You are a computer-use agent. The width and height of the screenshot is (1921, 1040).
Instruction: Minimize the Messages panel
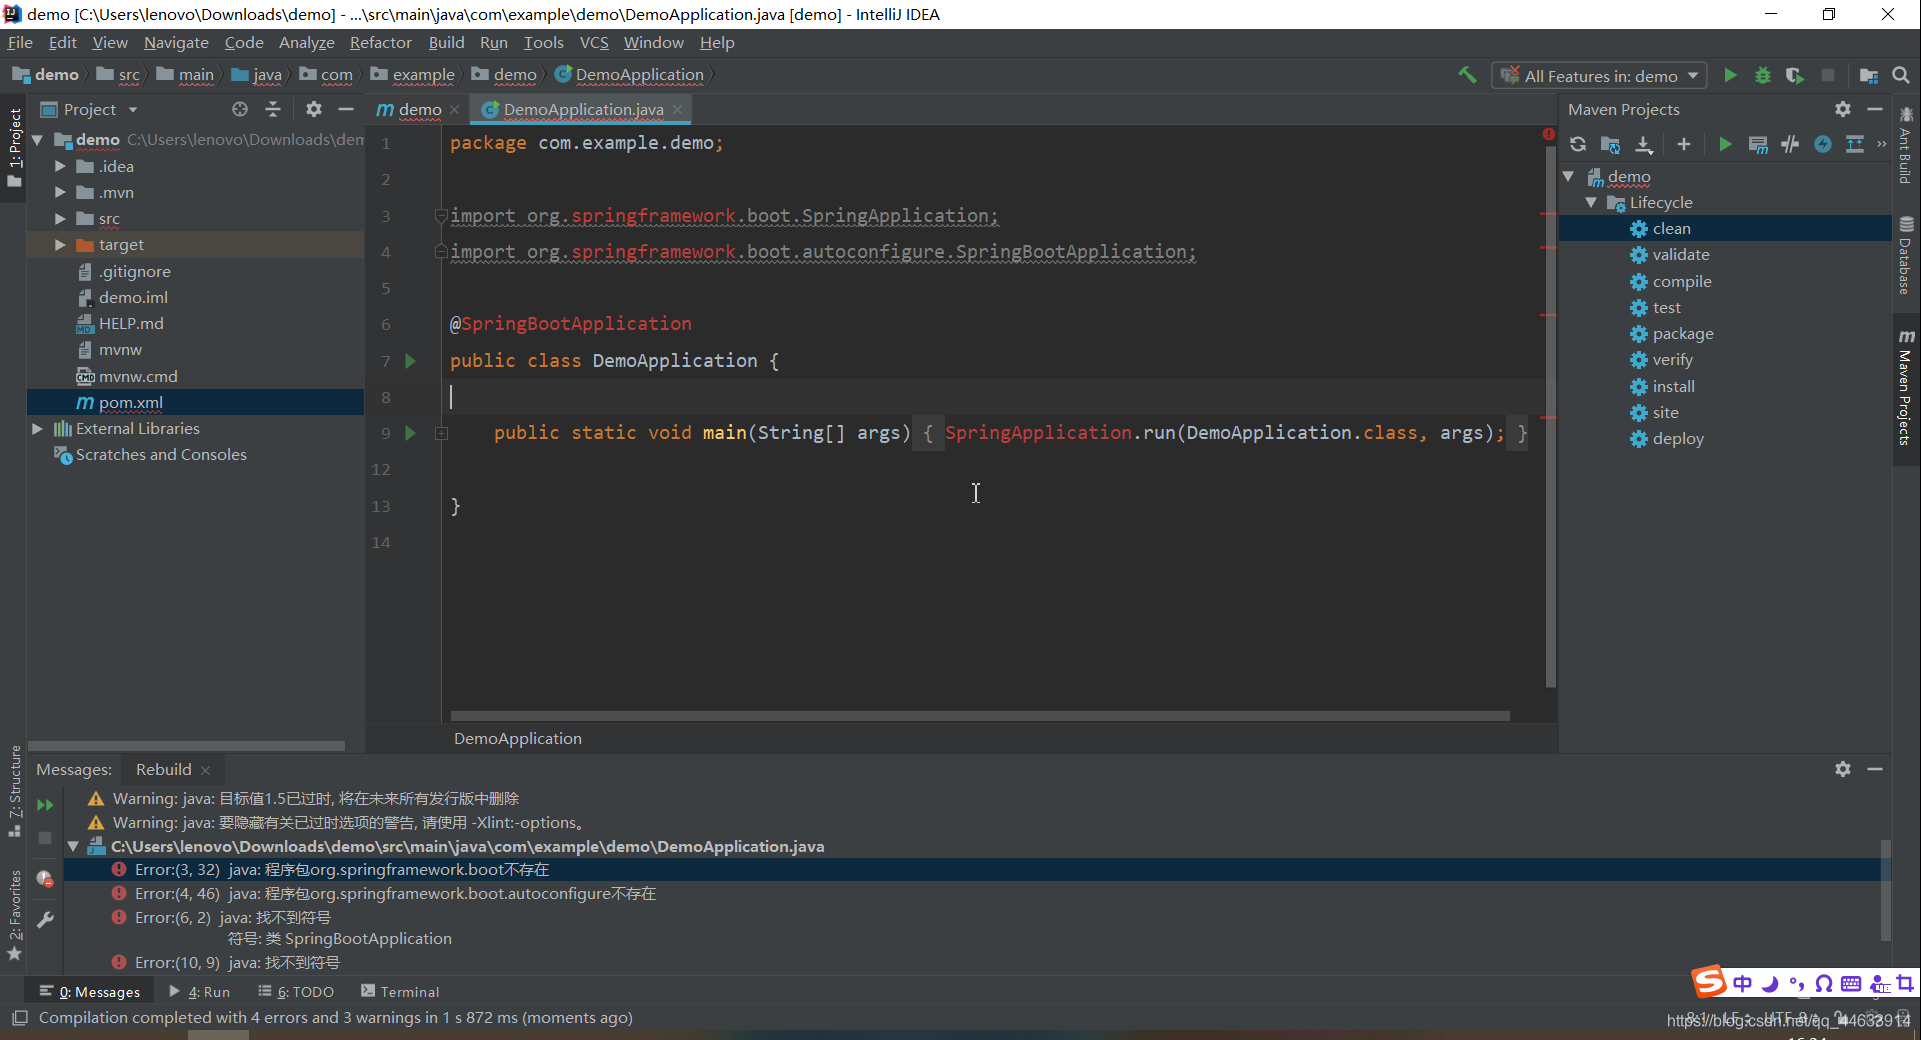tap(1875, 769)
